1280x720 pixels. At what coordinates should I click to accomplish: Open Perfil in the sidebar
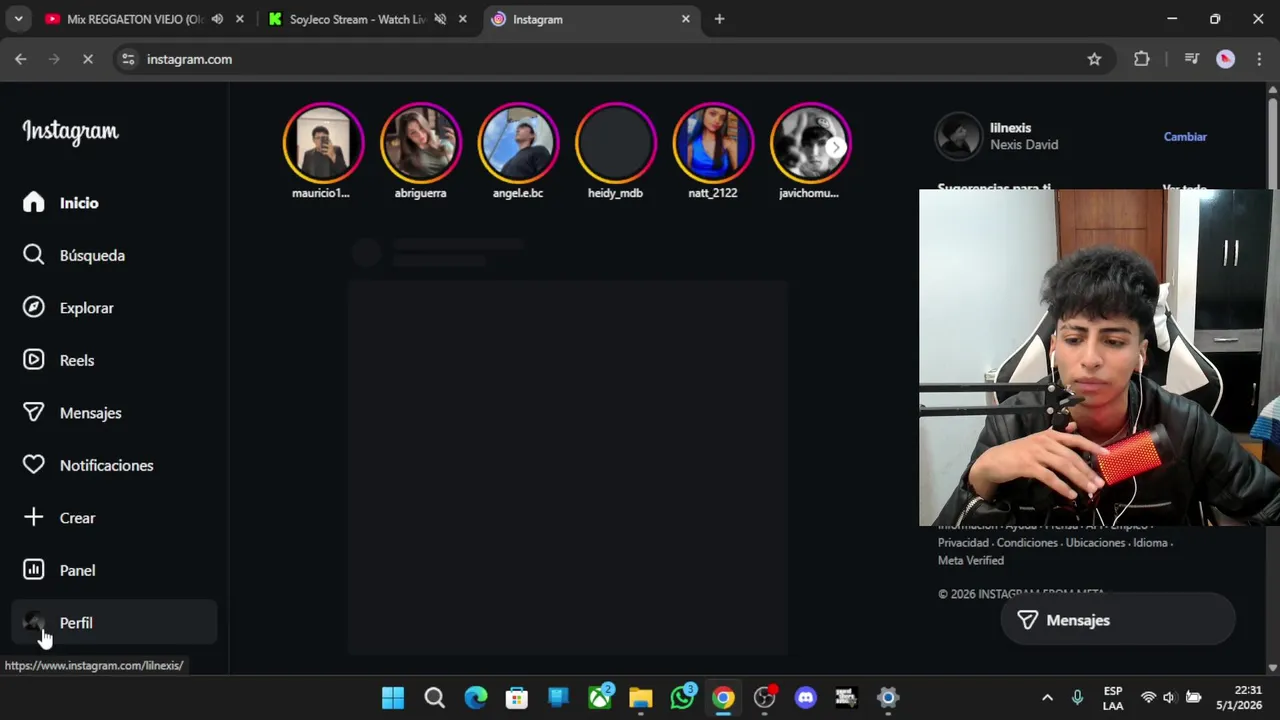click(114, 622)
